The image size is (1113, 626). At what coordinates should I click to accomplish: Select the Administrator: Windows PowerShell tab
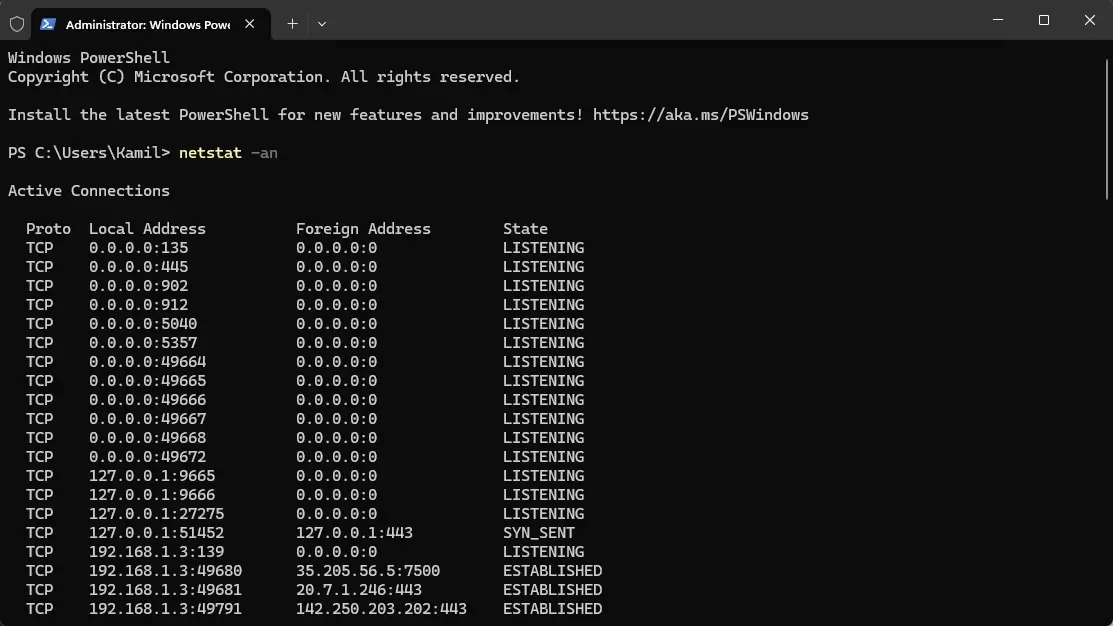click(151, 24)
